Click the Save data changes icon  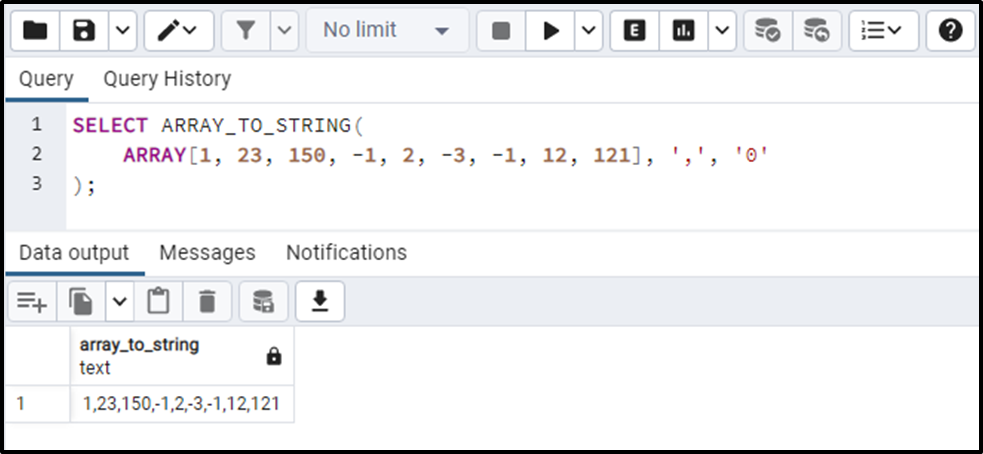(263, 302)
